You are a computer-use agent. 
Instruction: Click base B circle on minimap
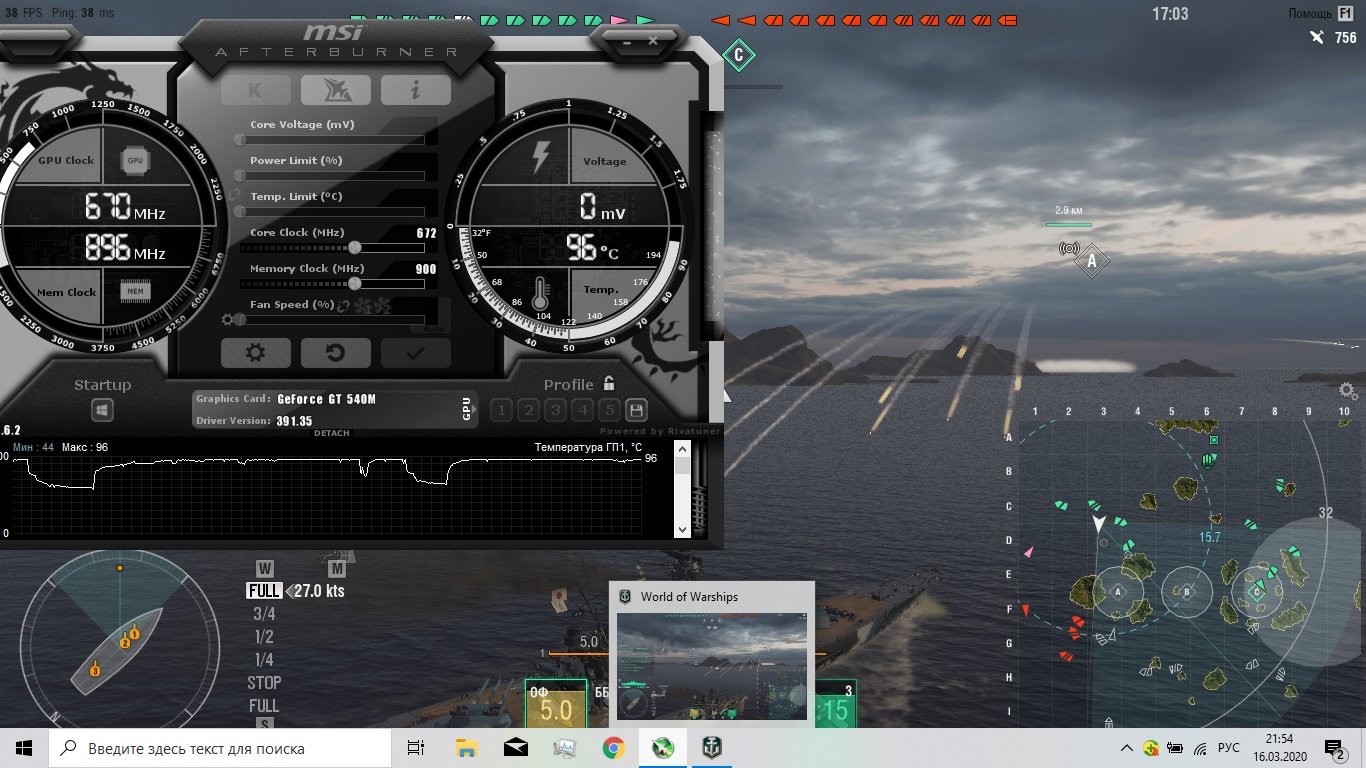pyautogui.click(x=1186, y=591)
